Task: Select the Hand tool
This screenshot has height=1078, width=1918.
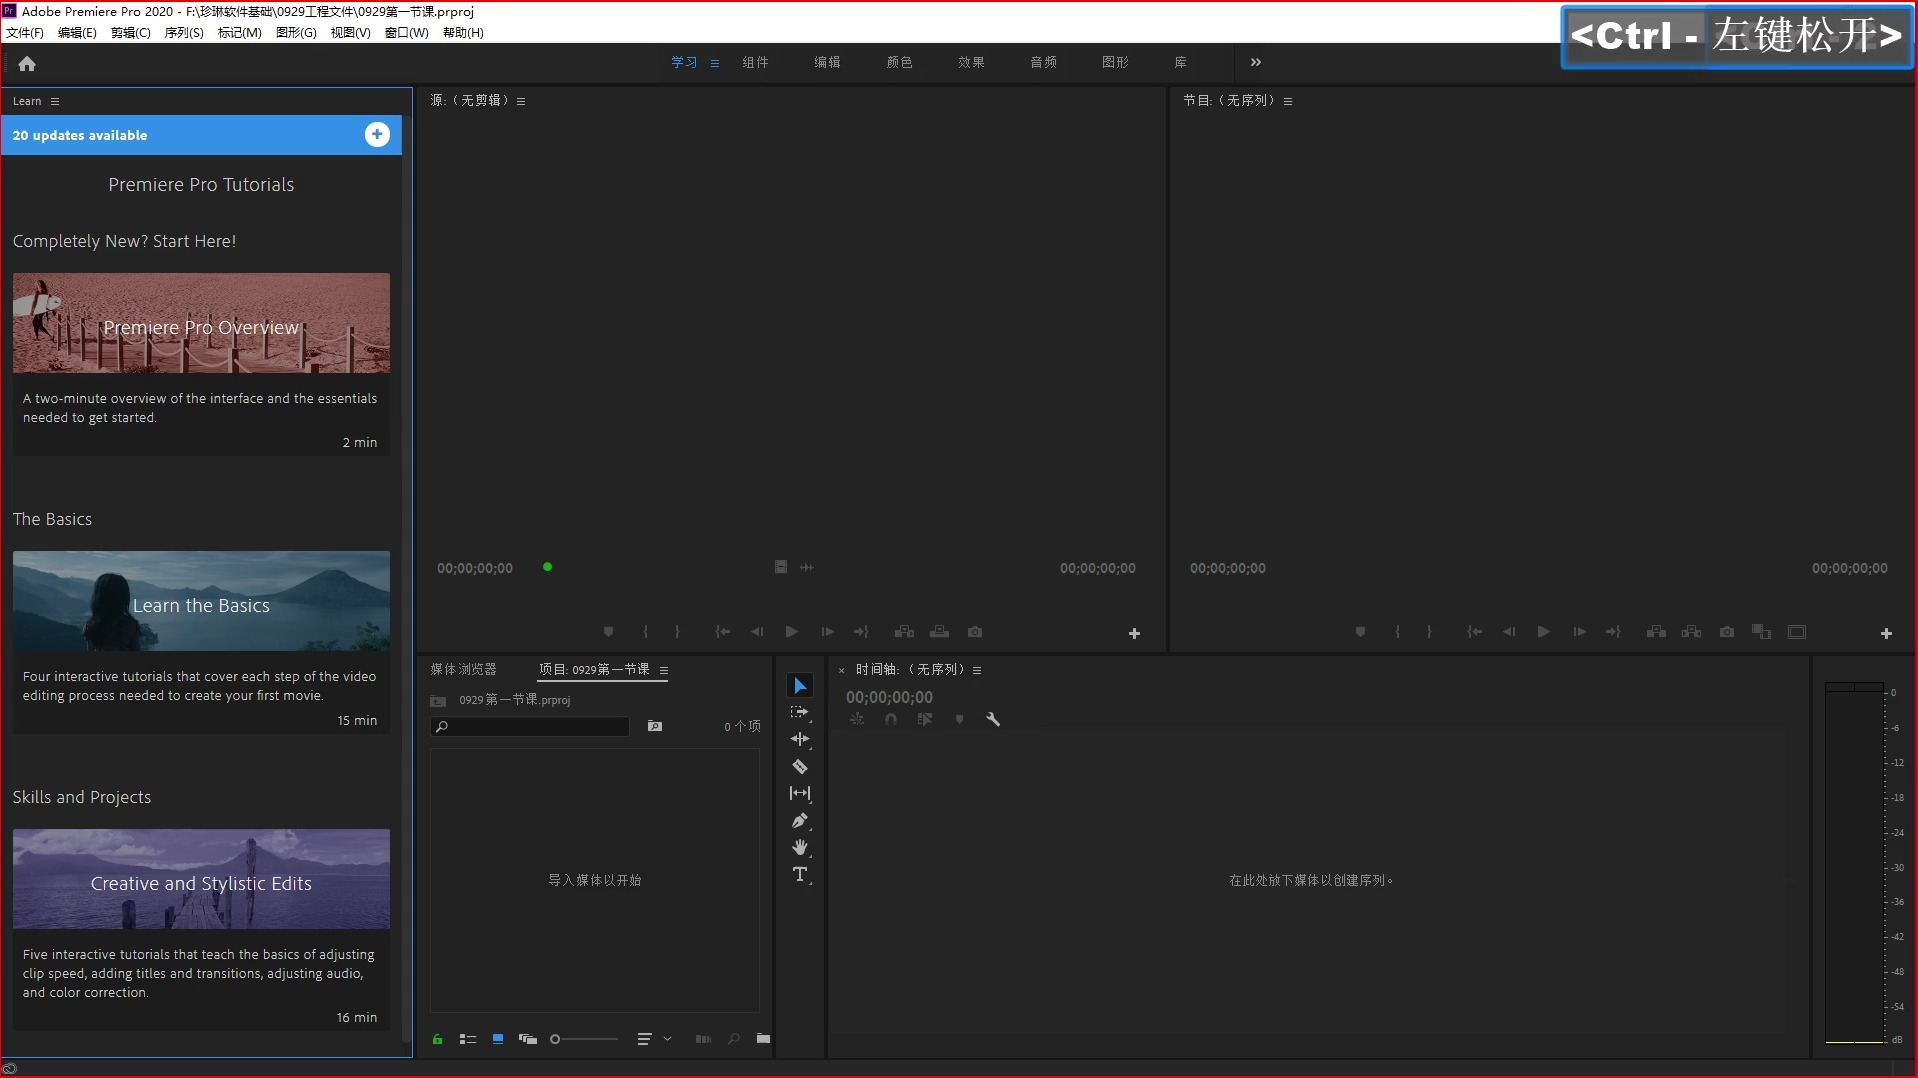Action: (800, 847)
